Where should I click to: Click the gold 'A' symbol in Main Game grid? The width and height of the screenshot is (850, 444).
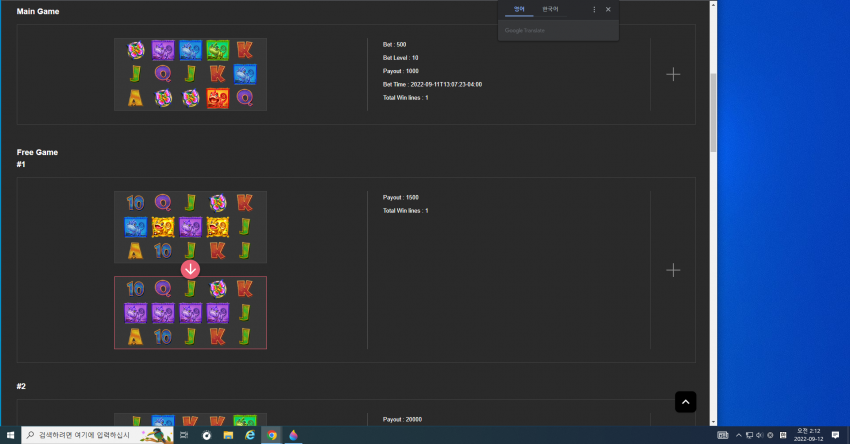coord(135,98)
